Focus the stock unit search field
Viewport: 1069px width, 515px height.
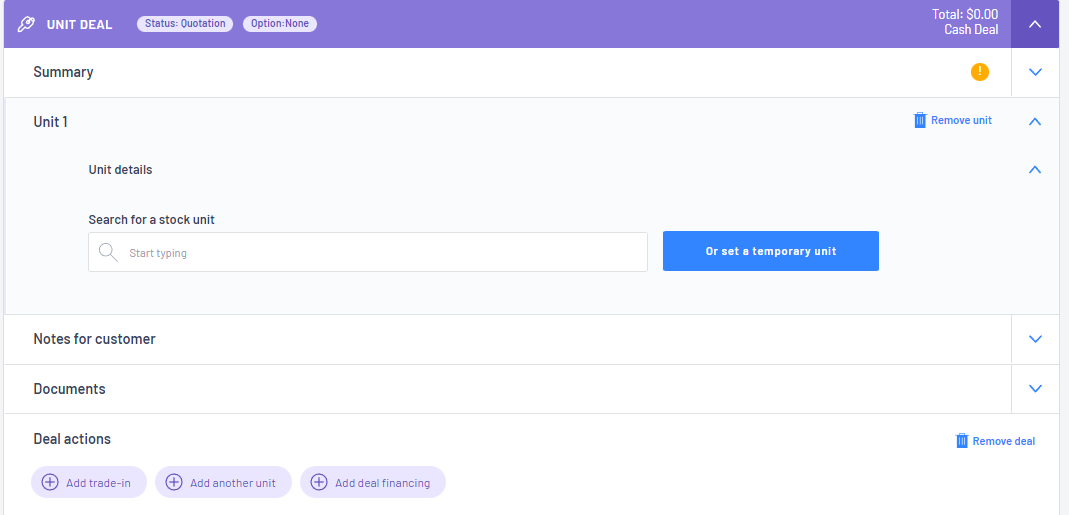pos(367,252)
